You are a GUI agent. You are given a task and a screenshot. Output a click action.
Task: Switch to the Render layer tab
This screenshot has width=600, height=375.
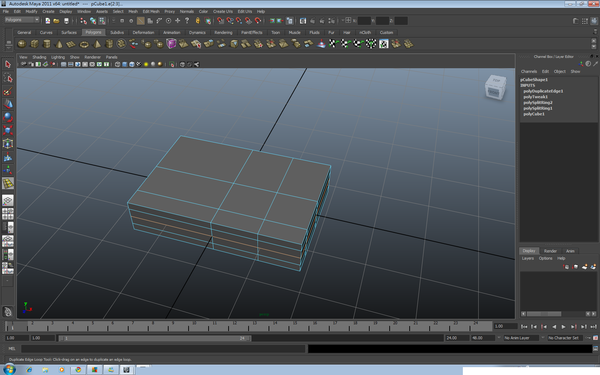[x=550, y=251]
